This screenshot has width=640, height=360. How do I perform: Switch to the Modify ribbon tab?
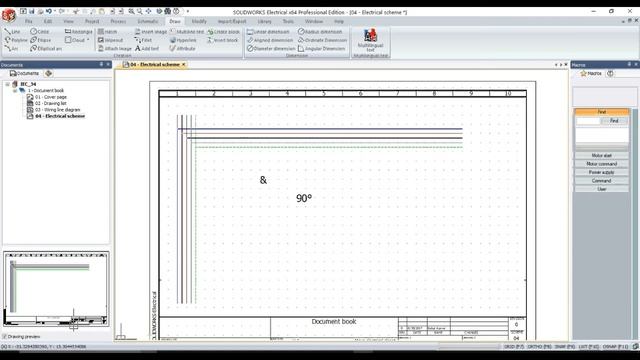(x=199, y=21)
